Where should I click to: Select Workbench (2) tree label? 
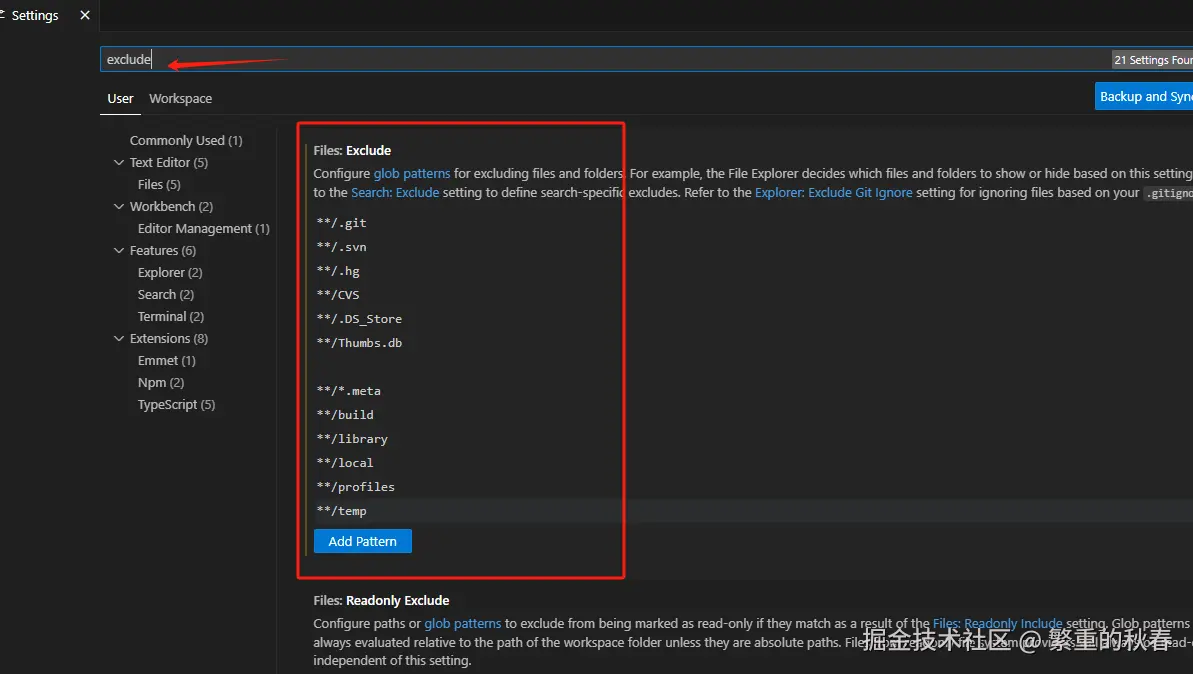point(171,207)
